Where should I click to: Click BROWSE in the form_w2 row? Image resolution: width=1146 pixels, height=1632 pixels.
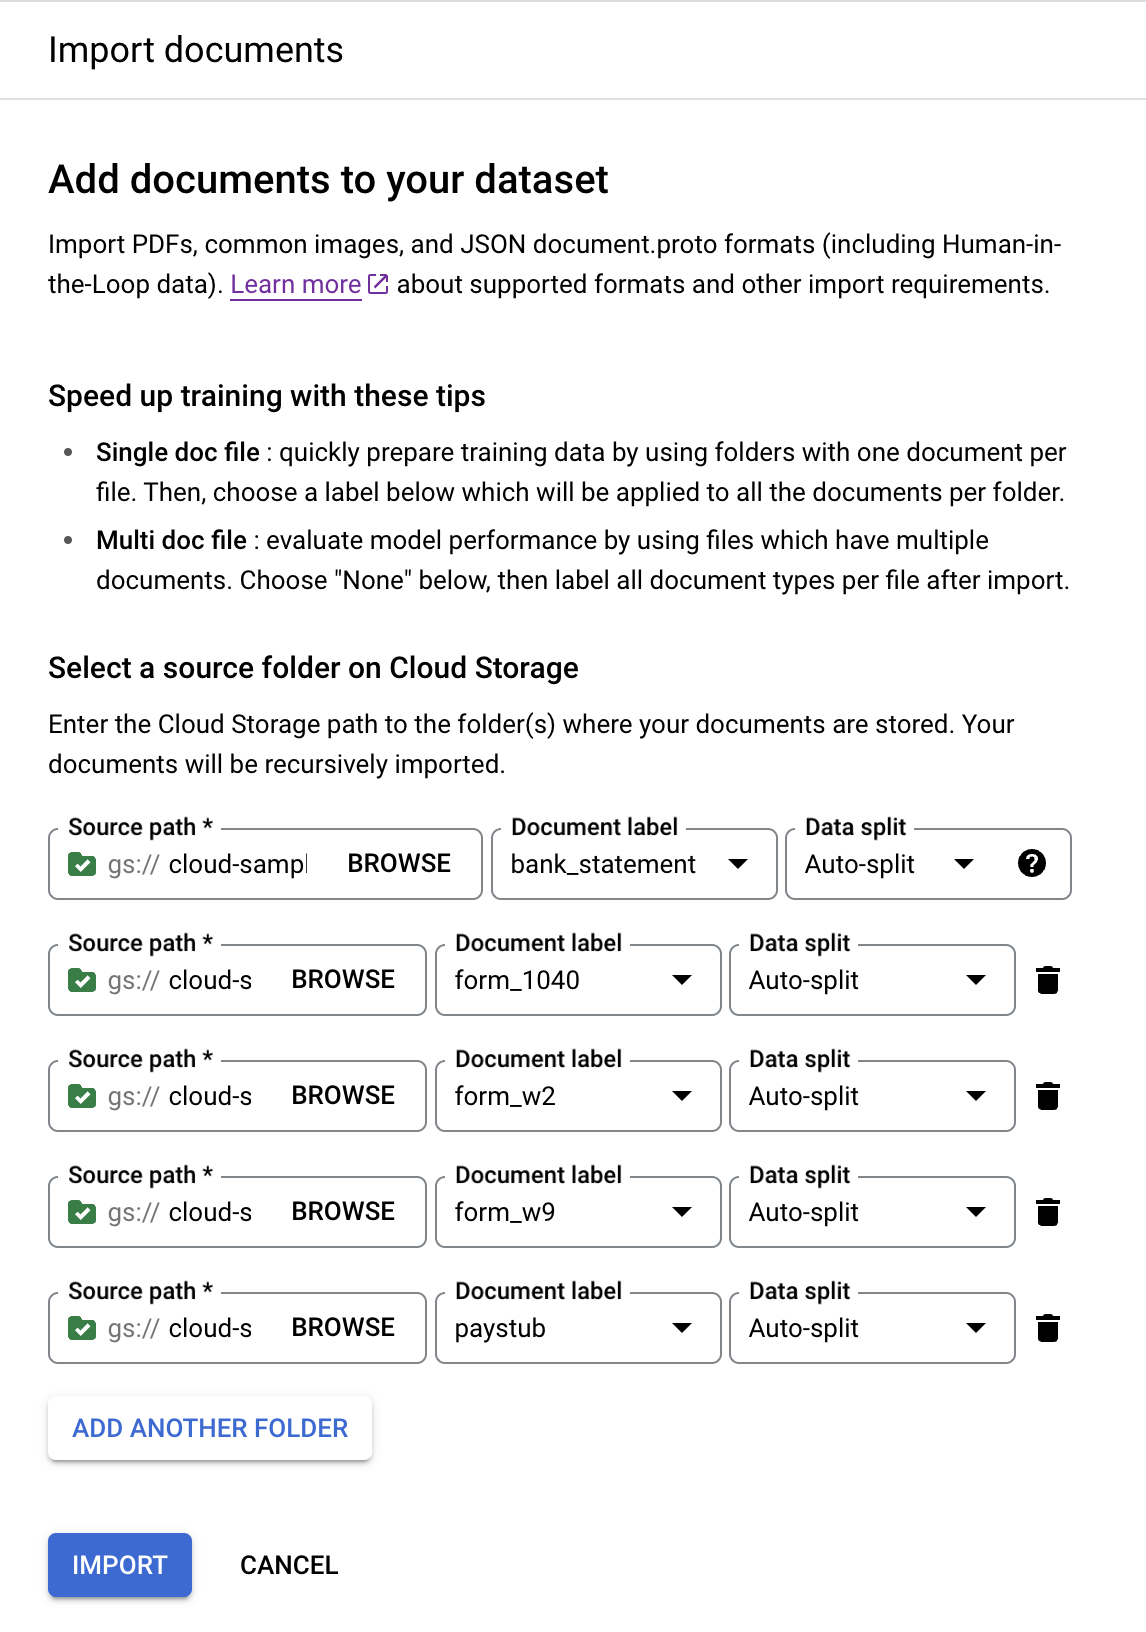coord(343,1096)
